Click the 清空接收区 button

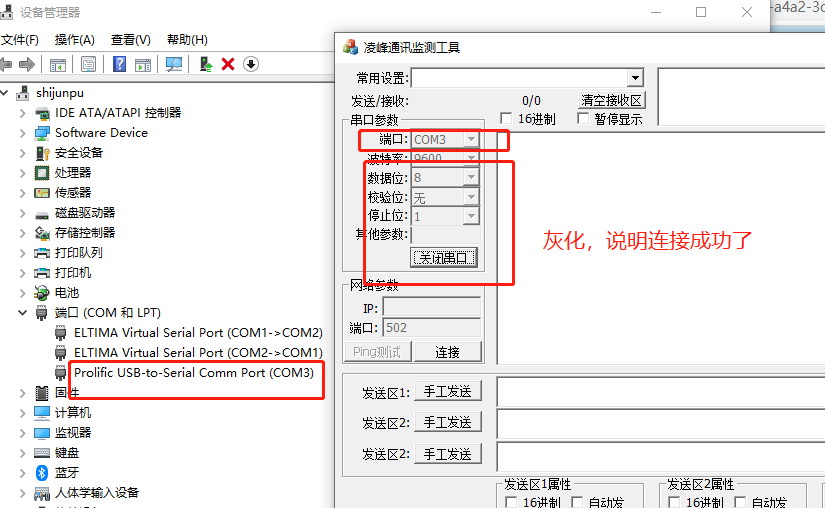pyautogui.click(x=611, y=100)
